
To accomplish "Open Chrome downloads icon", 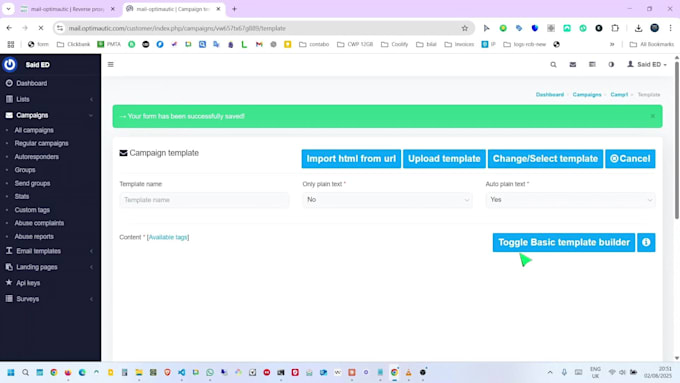I will (x=638, y=28).
